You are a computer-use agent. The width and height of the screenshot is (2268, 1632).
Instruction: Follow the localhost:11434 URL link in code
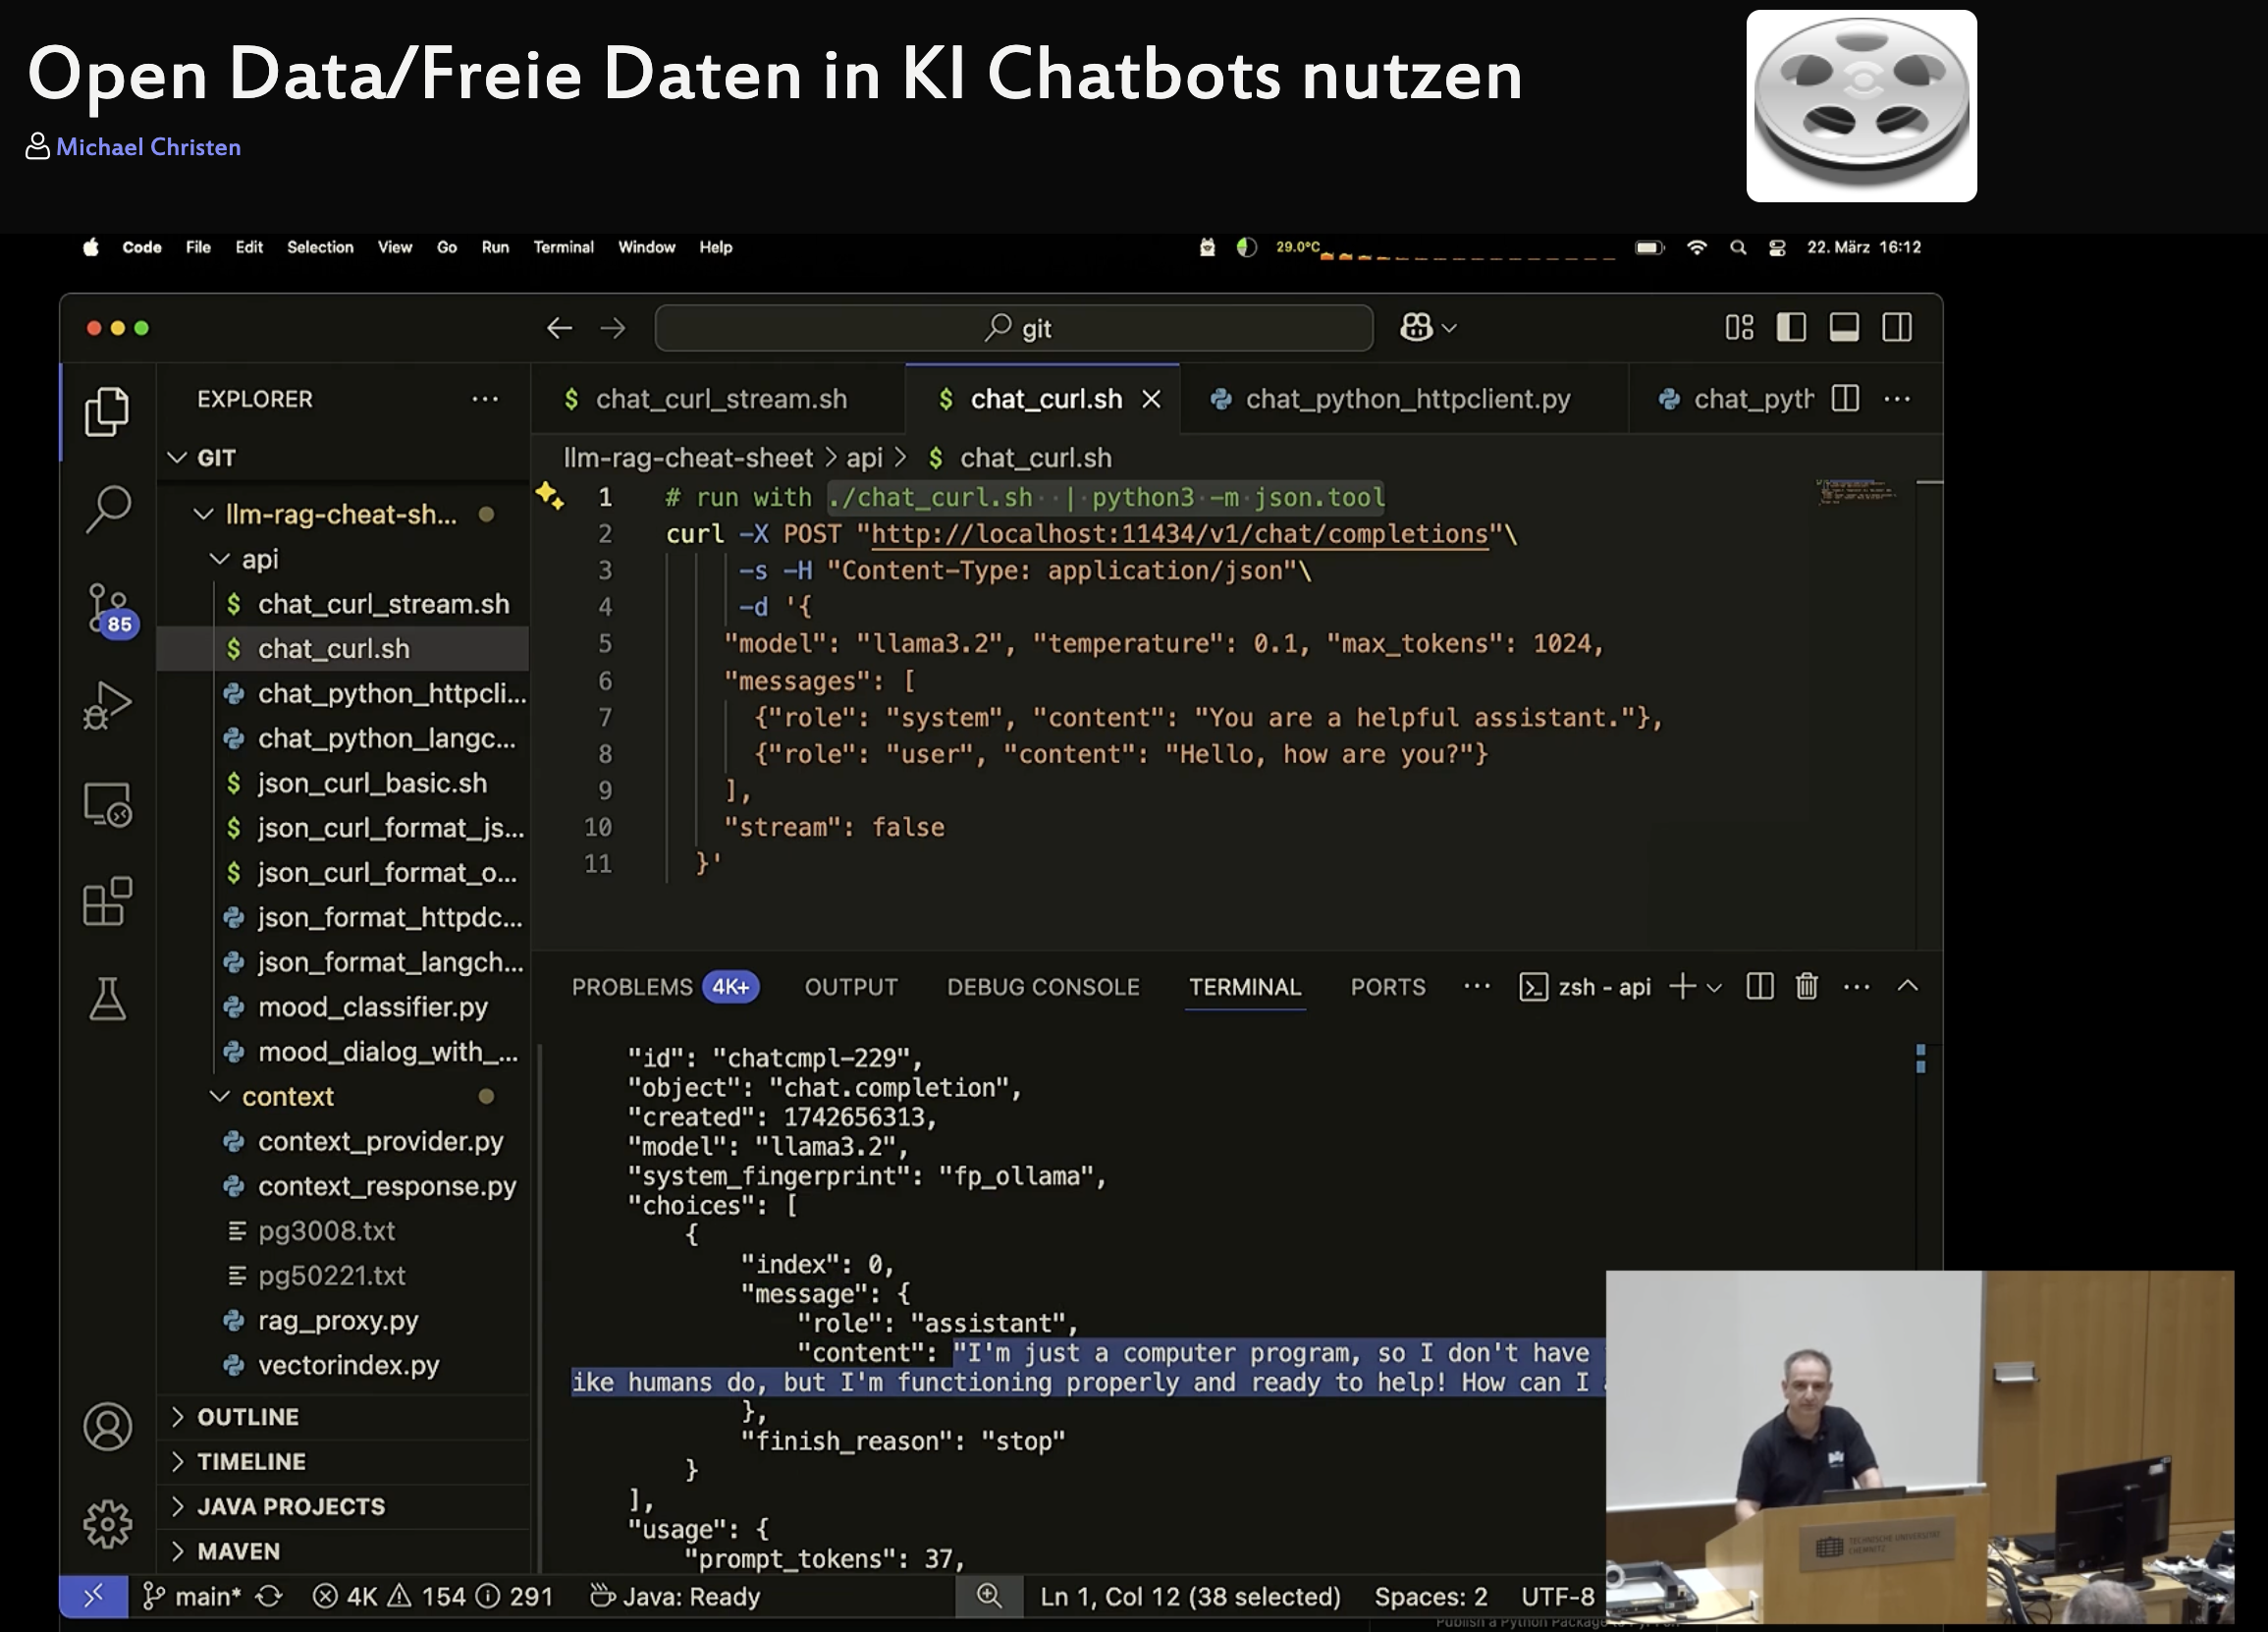coord(1179,534)
